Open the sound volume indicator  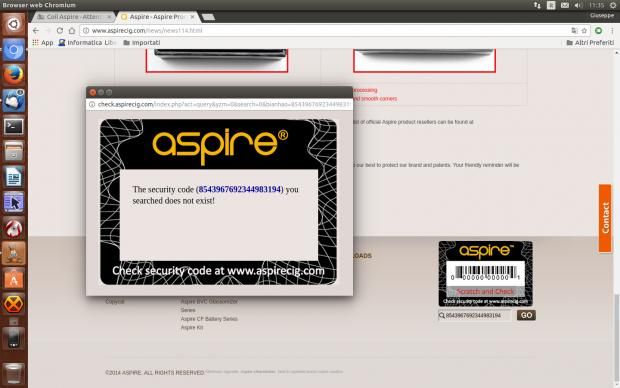tap(578, 5)
